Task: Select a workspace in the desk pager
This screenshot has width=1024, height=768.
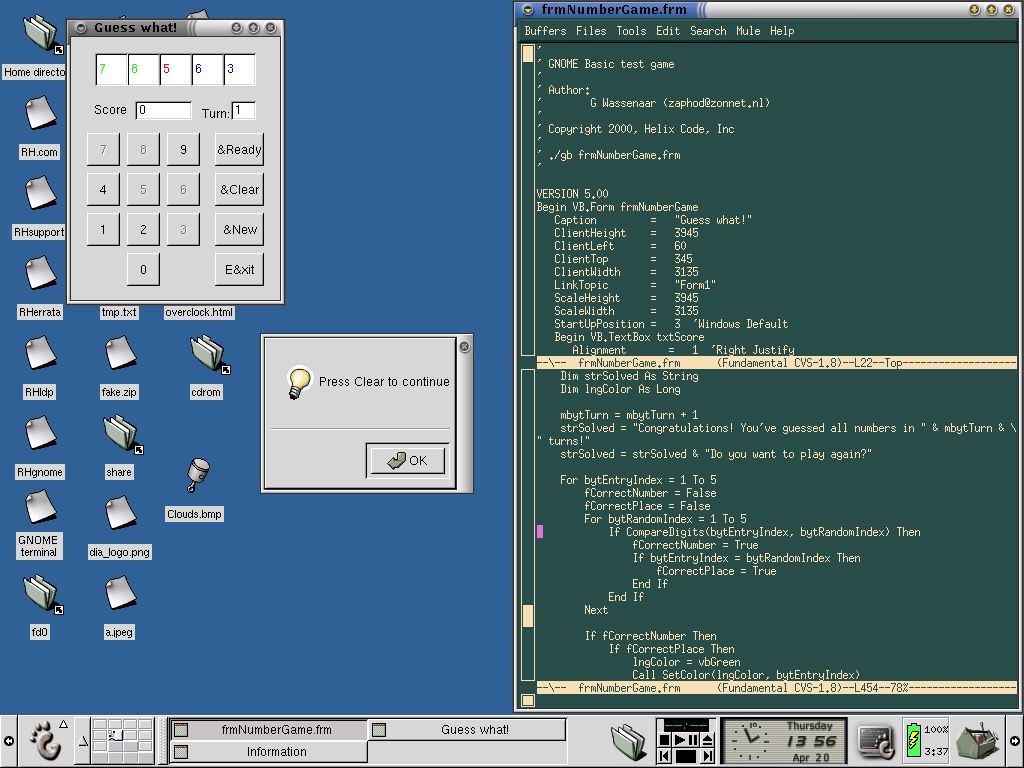Action: pyautogui.click(x=123, y=741)
